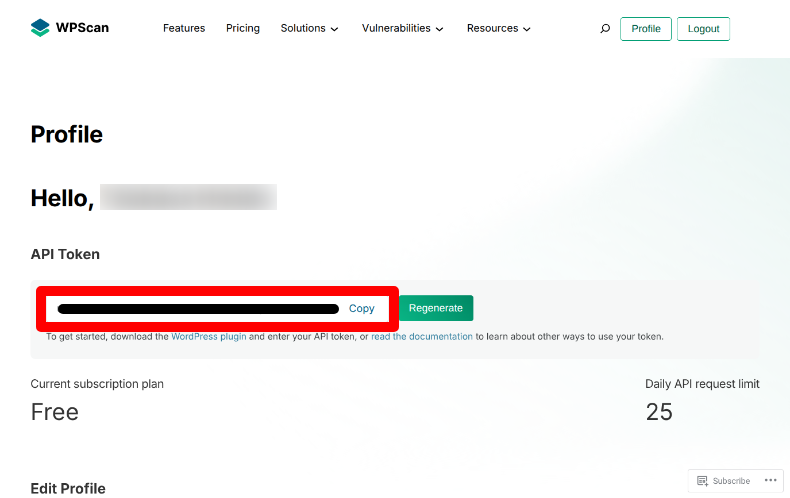The width and height of the screenshot is (790, 498).
Task: Copy the API token
Action: 362,308
